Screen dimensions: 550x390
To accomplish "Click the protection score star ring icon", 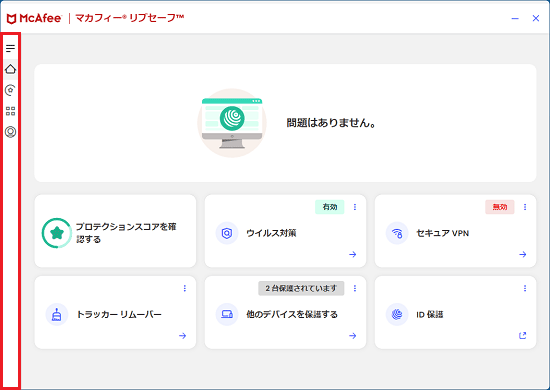I will pyautogui.click(x=57, y=233).
